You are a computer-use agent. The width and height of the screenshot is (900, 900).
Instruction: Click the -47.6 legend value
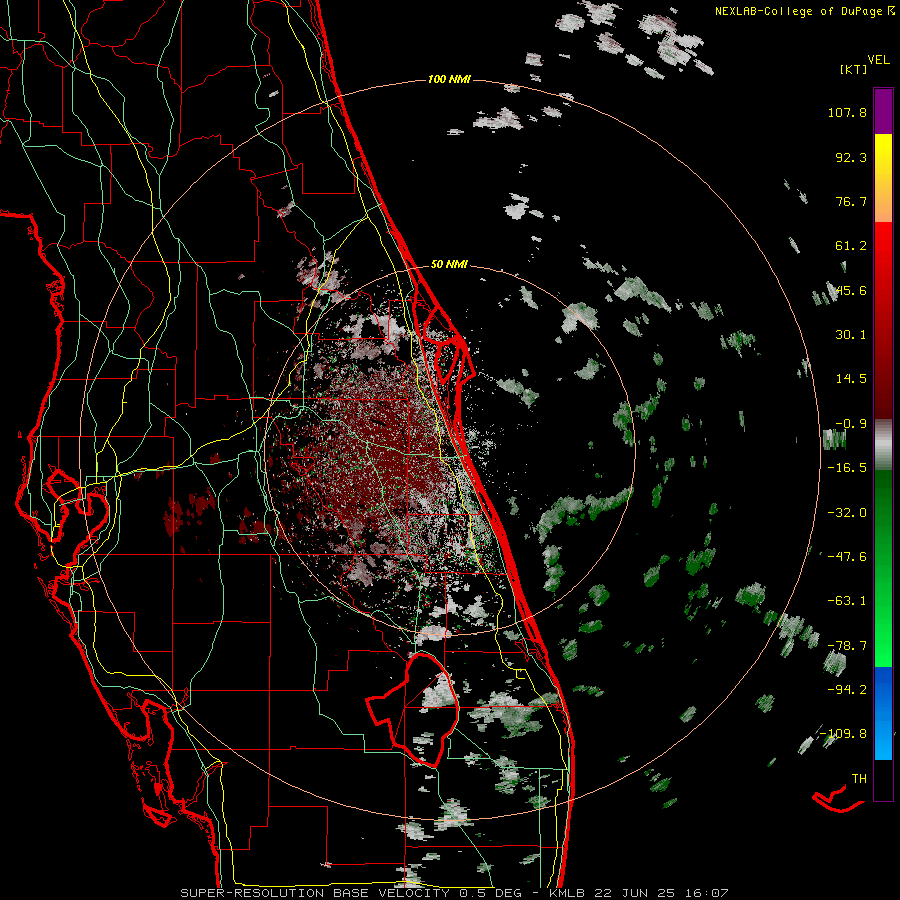point(847,557)
